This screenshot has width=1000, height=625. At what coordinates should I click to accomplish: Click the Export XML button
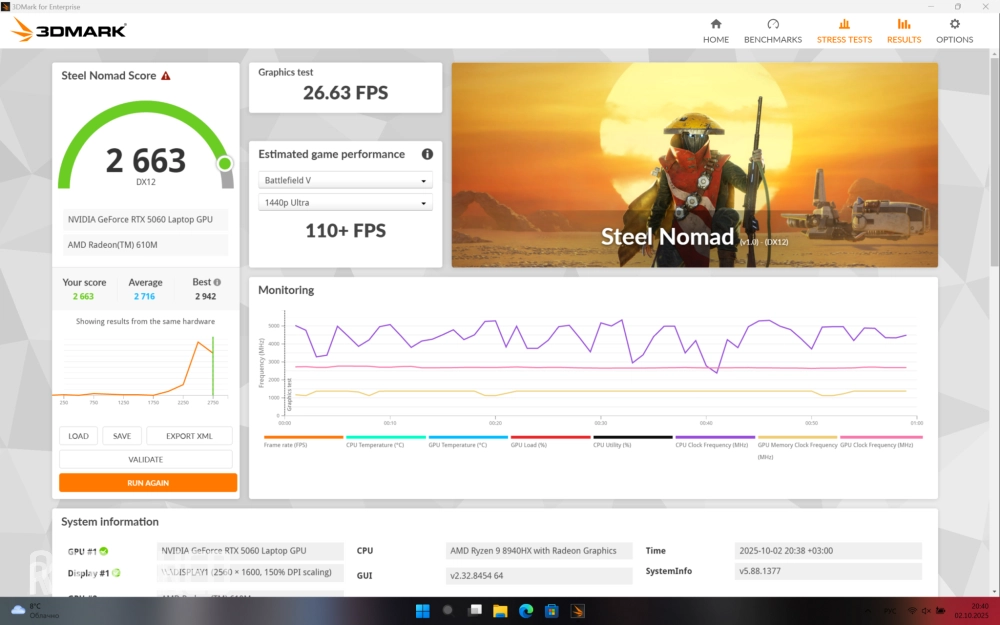pyautogui.click(x=189, y=436)
